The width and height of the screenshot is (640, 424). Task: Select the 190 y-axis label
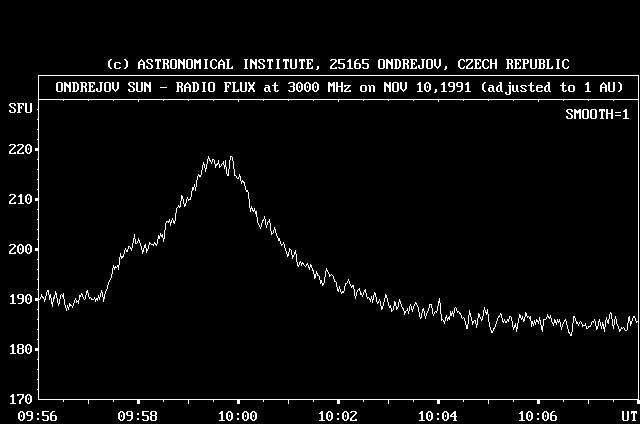[x=19, y=299]
